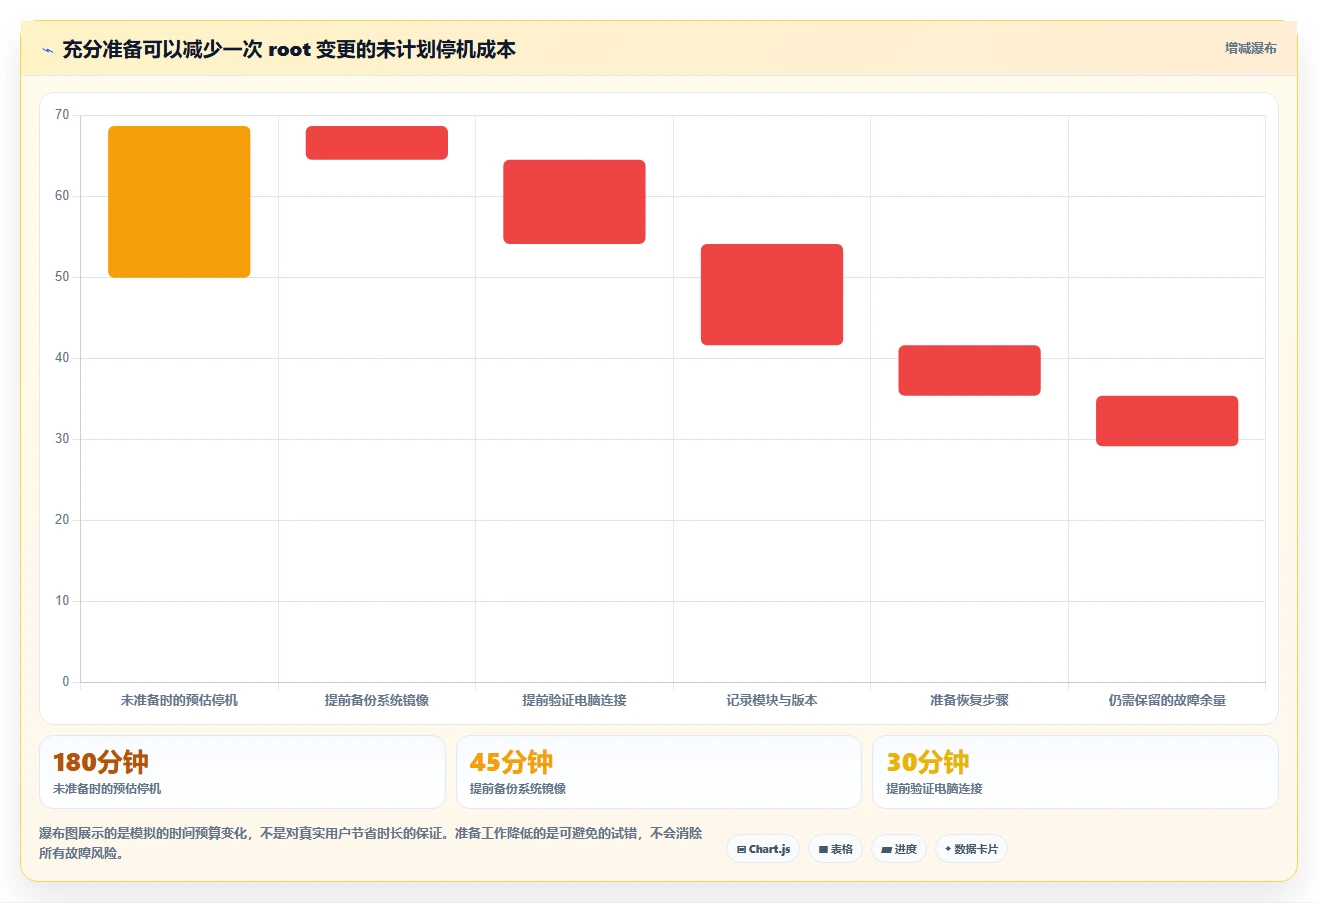Click the red 仍需保留的故障余量 waterfall bar
Viewport: 1318px width, 903px height.
(1167, 421)
